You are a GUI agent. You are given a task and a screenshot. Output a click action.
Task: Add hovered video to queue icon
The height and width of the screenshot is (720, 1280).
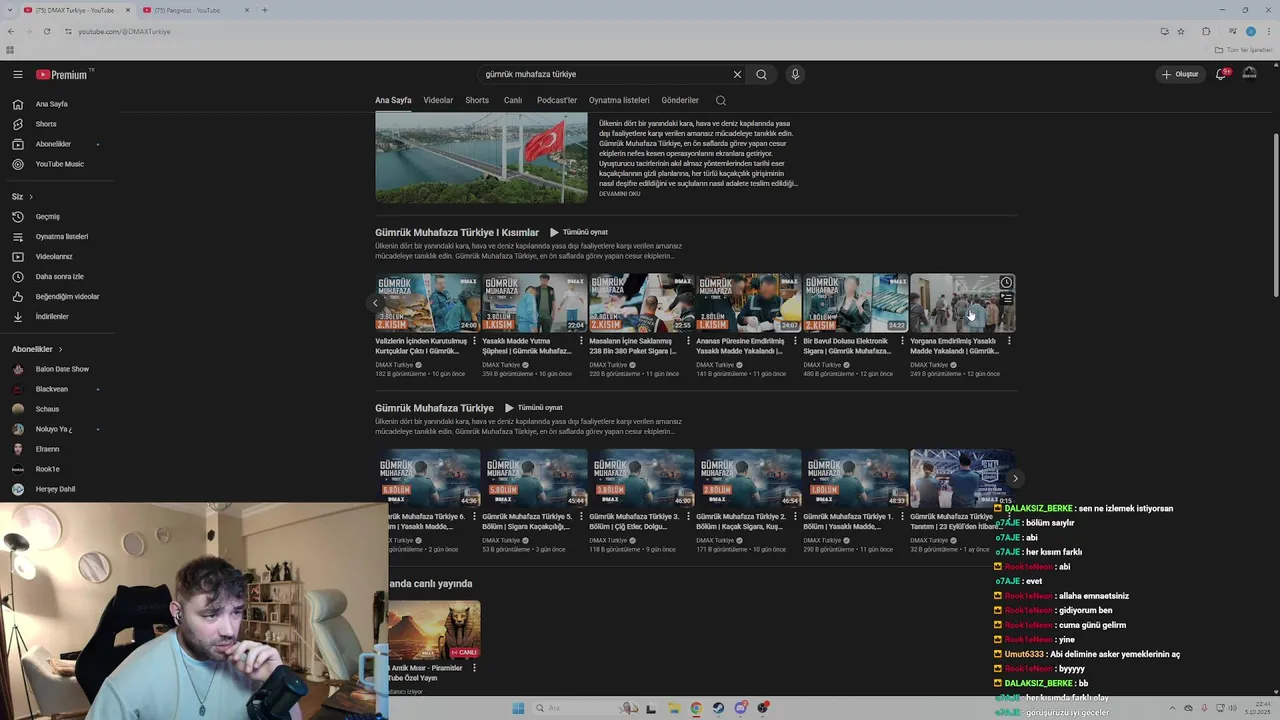pyautogui.click(x=1006, y=298)
